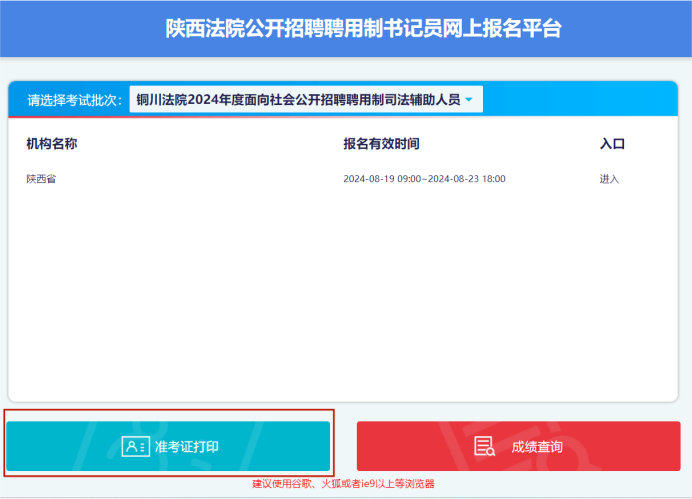The image size is (692, 499).
Task: Click the document search icon on 成绩查询
Action: pos(485,446)
